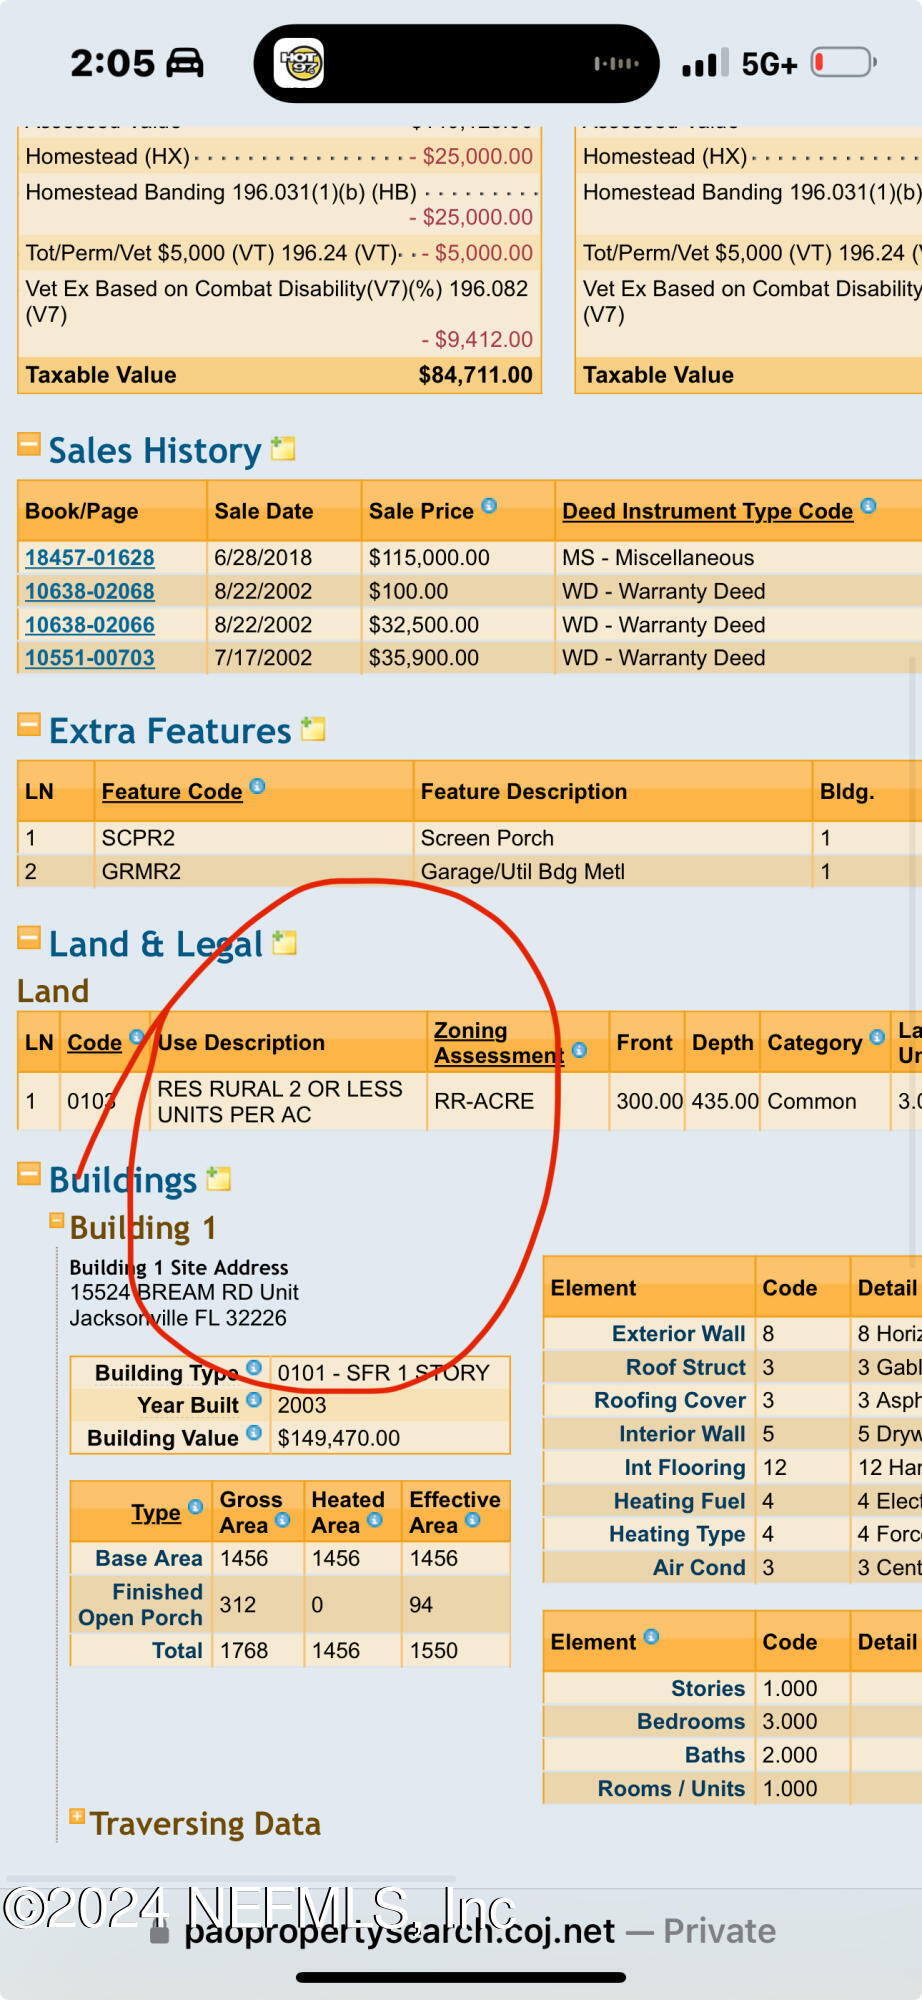Collapse the Buildings section
922x2000 pixels.
(29, 1173)
